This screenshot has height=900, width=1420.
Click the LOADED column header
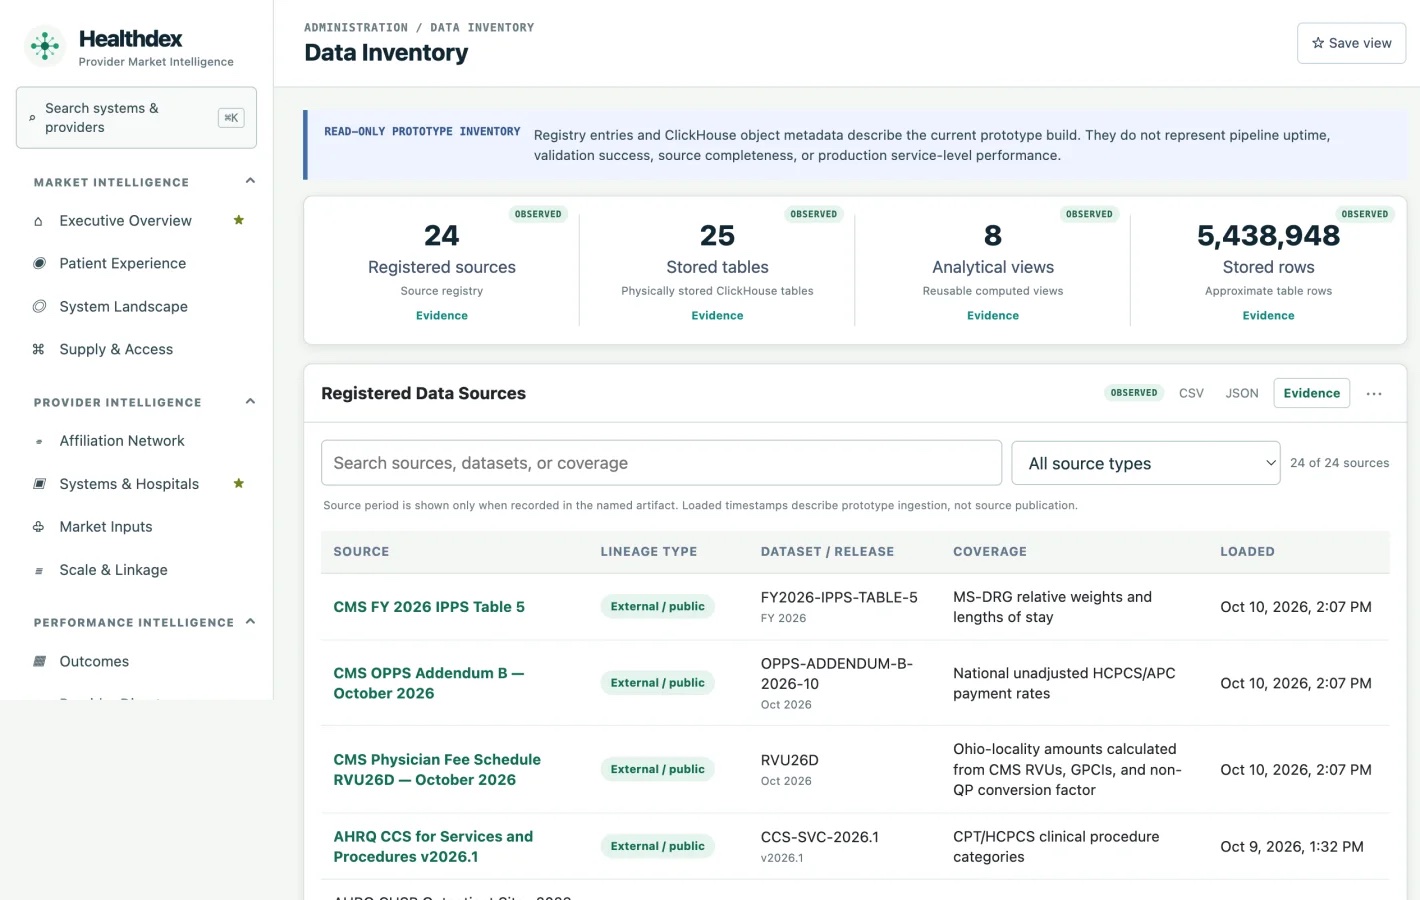1247,552
